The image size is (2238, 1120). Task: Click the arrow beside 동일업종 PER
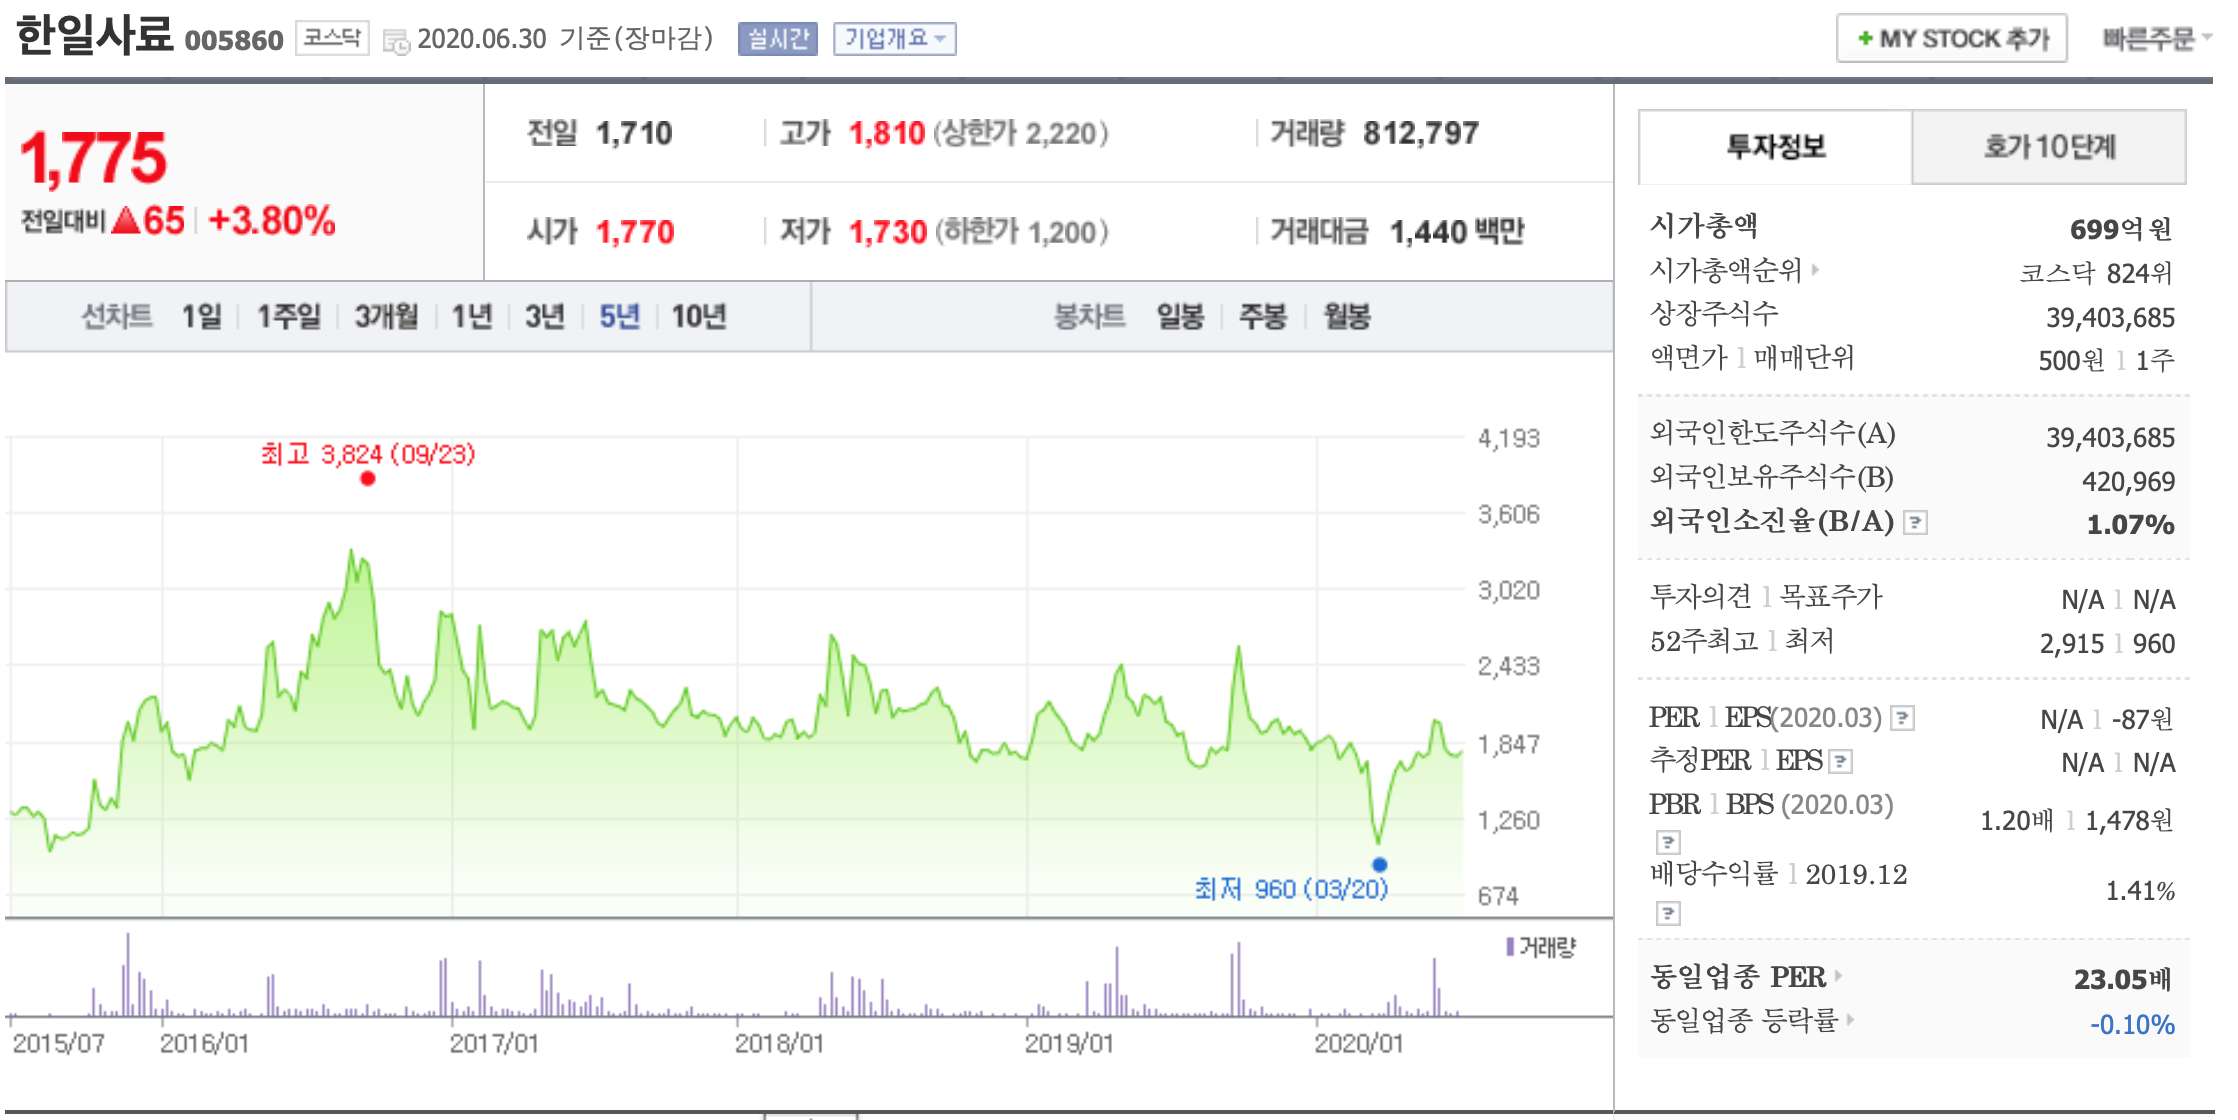[1838, 975]
